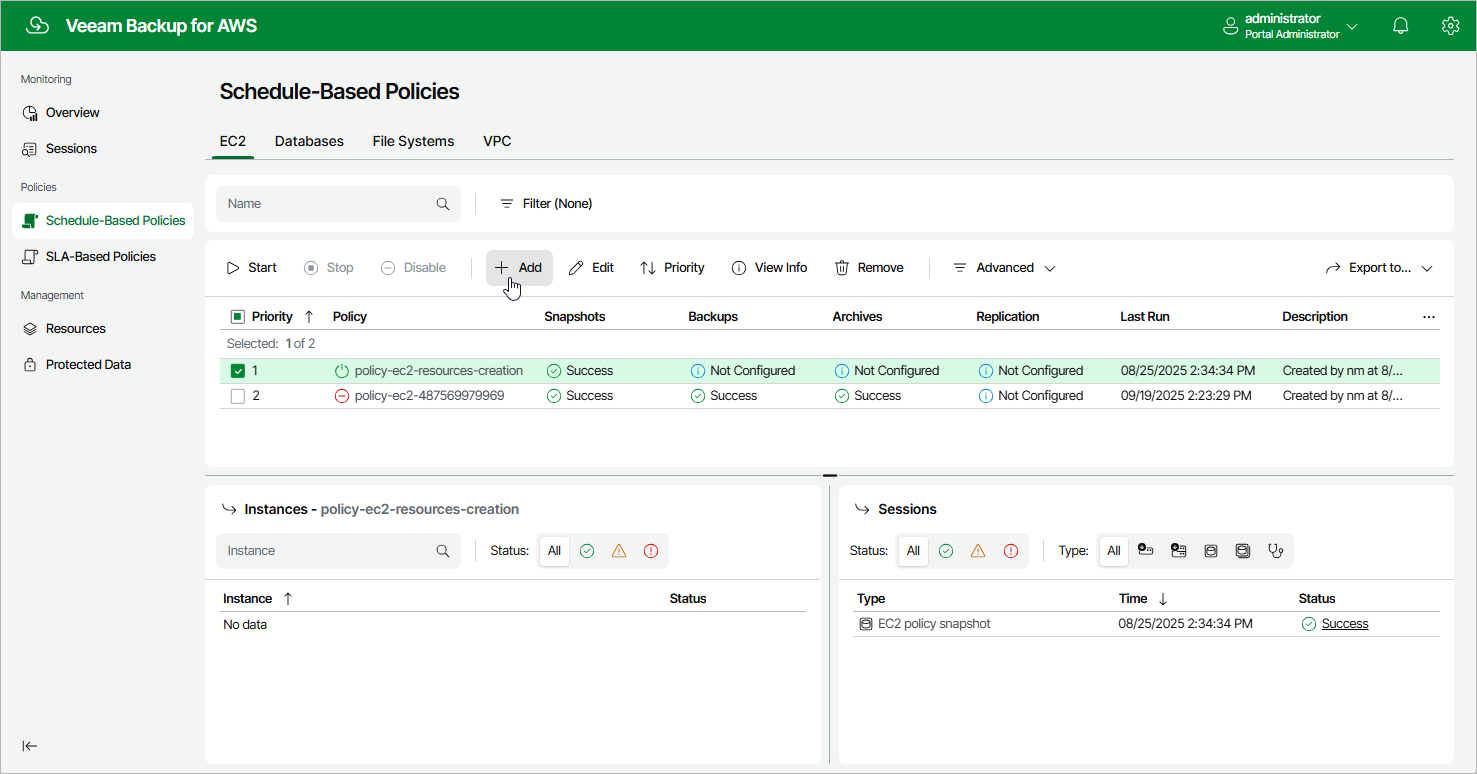Click the Disable button
Image resolution: width=1477 pixels, height=774 pixels.
point(414,268)
